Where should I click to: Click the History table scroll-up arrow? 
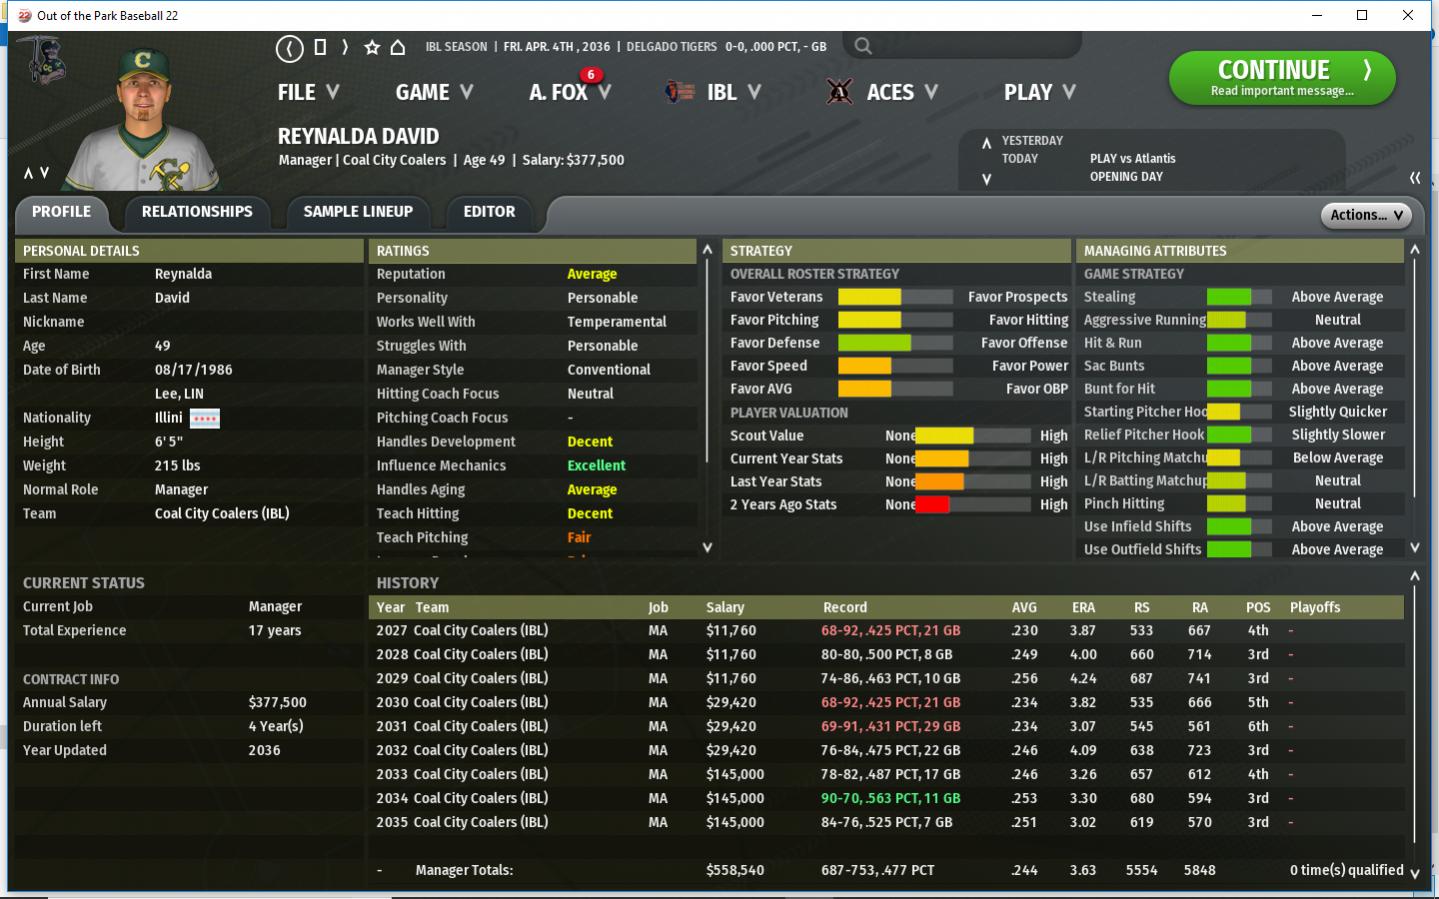pos(1415,576)
